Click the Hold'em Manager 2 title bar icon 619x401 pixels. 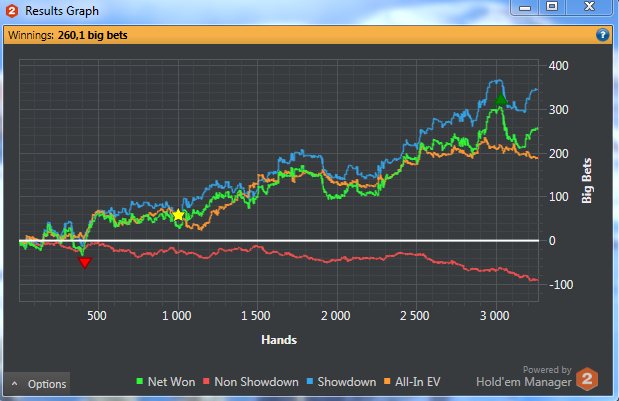tap(12, 11)
